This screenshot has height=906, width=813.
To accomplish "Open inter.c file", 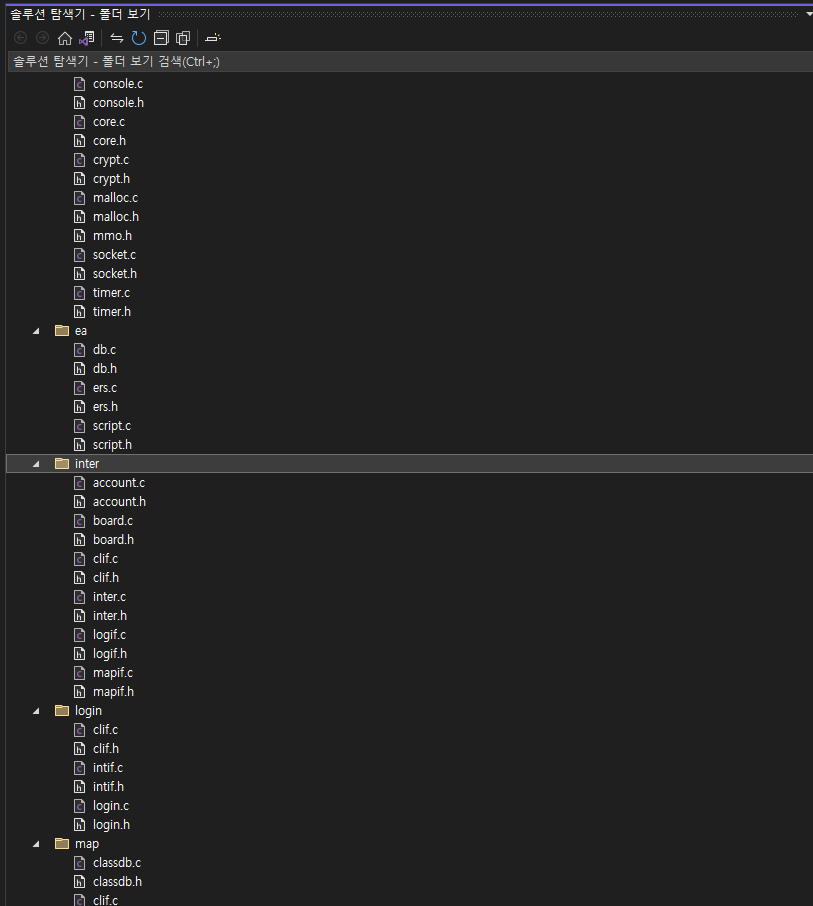I will click(109, 597).
